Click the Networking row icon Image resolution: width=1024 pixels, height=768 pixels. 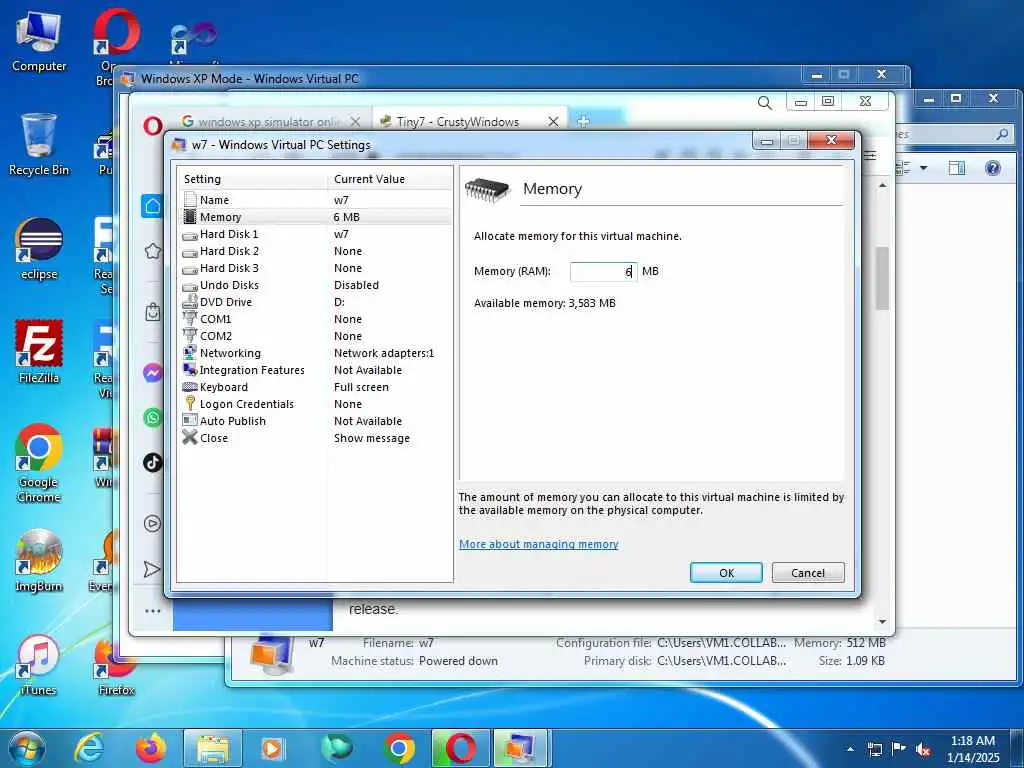click(190, 353)
